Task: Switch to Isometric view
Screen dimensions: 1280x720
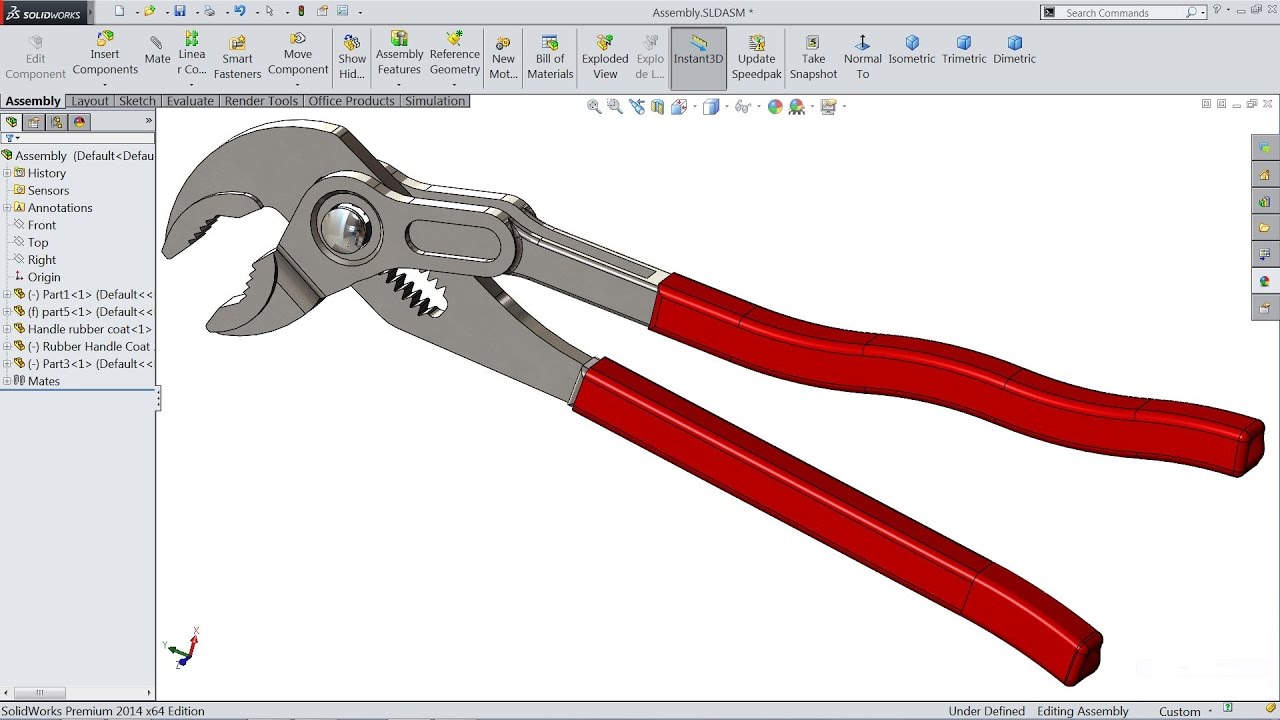Action: [912, 50]
